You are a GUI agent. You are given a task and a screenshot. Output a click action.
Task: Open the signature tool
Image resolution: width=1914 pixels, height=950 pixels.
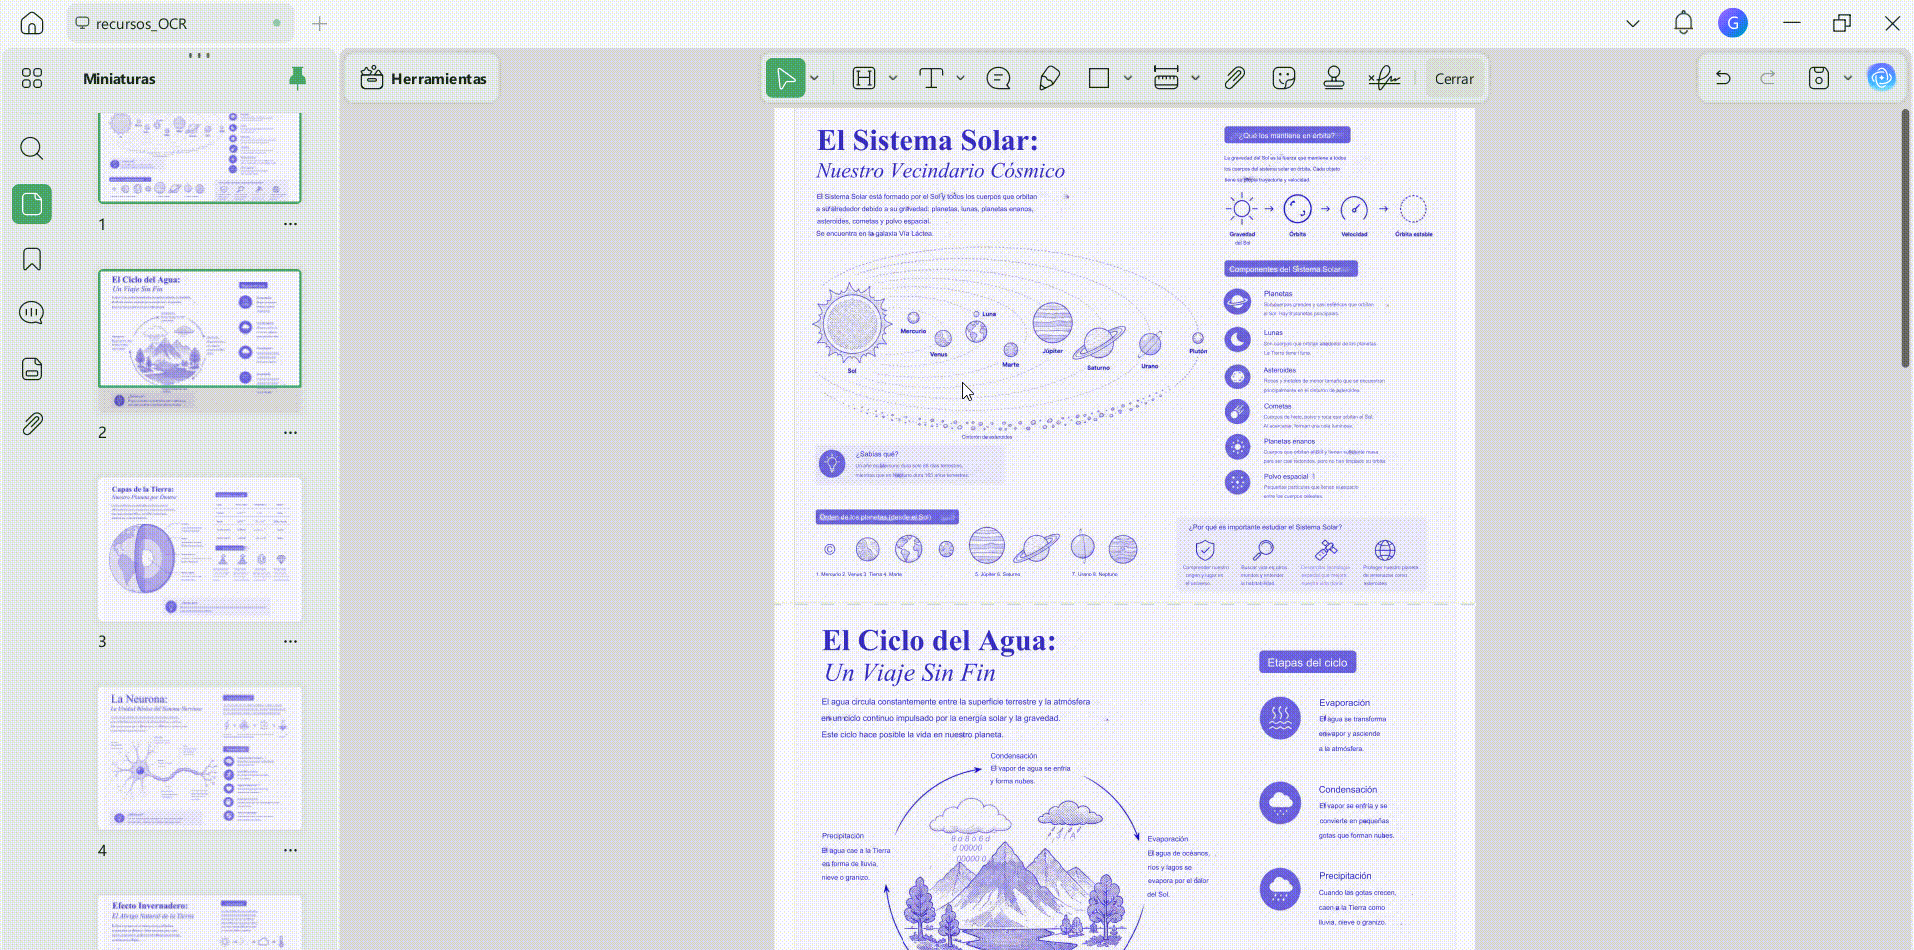[x=1384, y=78]
